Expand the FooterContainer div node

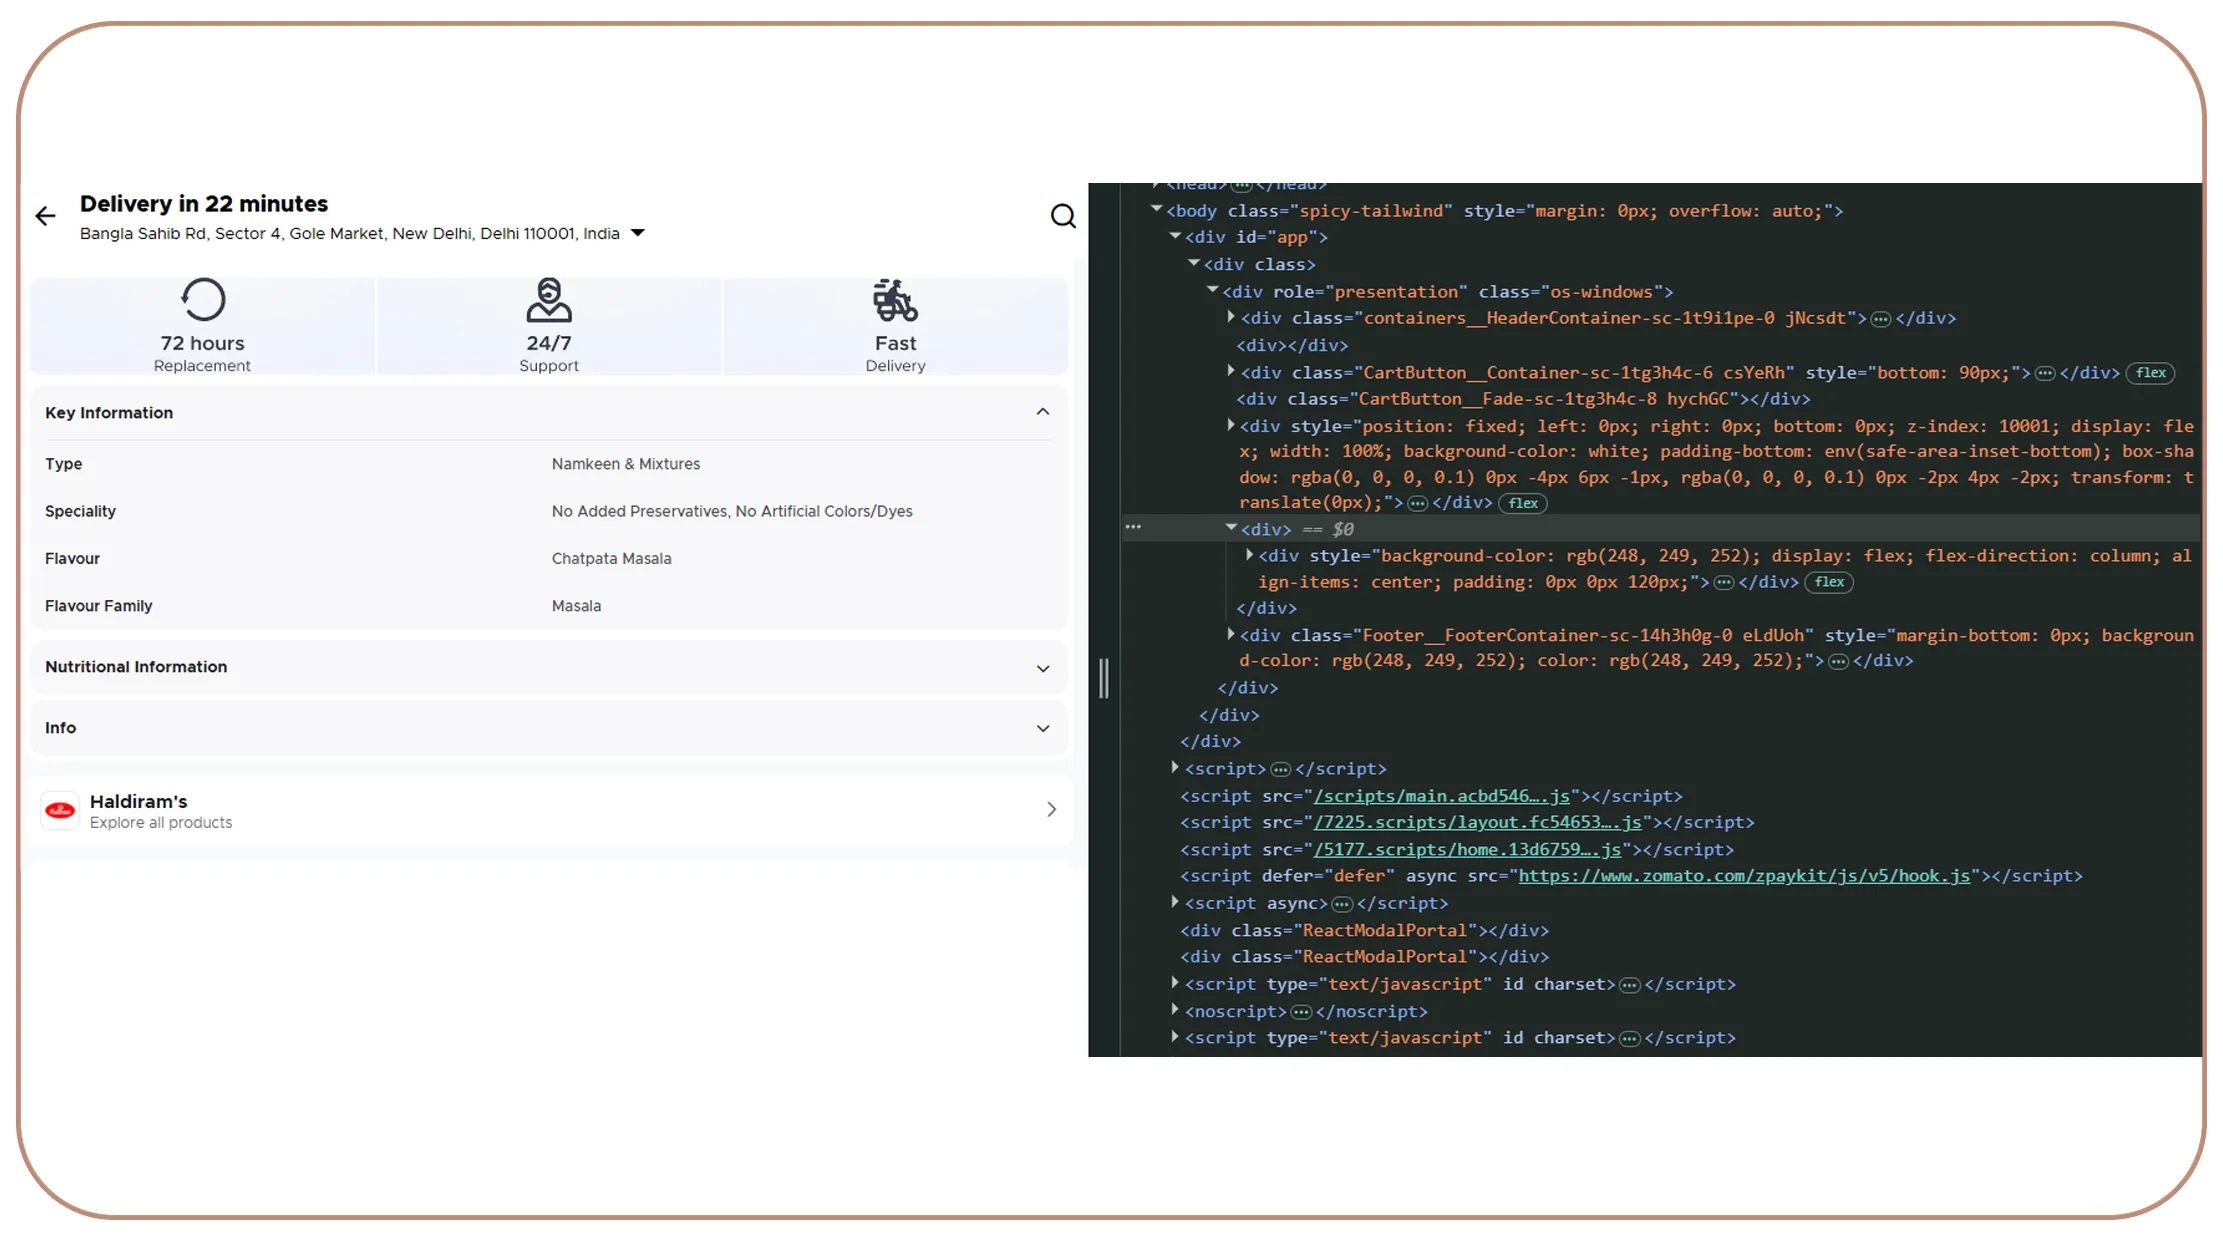(1231, 634)
